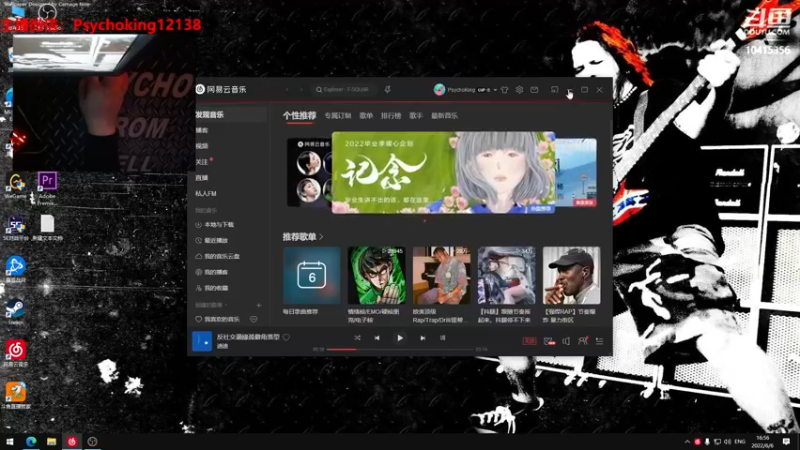Open the skin theme shirt icon
The width and height of the screenshot is (800, 450).
point(505,90)
